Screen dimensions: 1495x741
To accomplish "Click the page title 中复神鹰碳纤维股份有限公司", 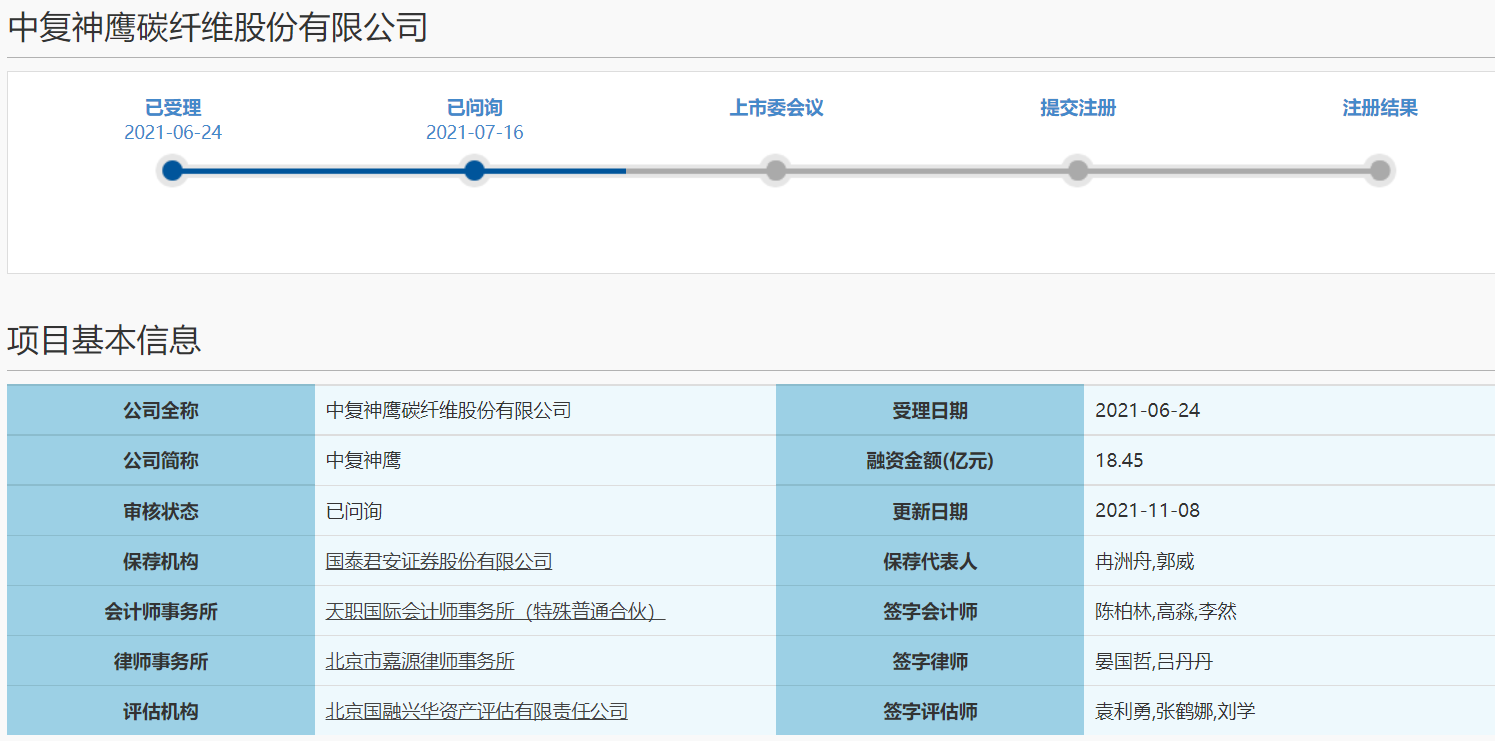I will click(x=218, y=27).
